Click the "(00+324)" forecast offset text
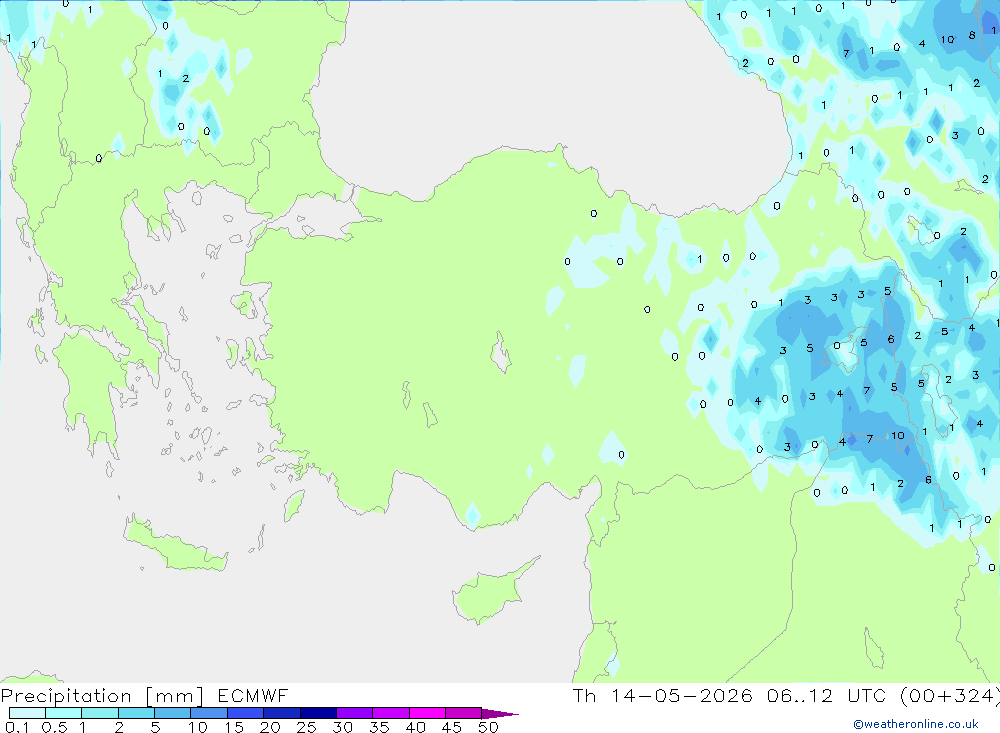This screenshot has height=733, width=1000. 950,695
